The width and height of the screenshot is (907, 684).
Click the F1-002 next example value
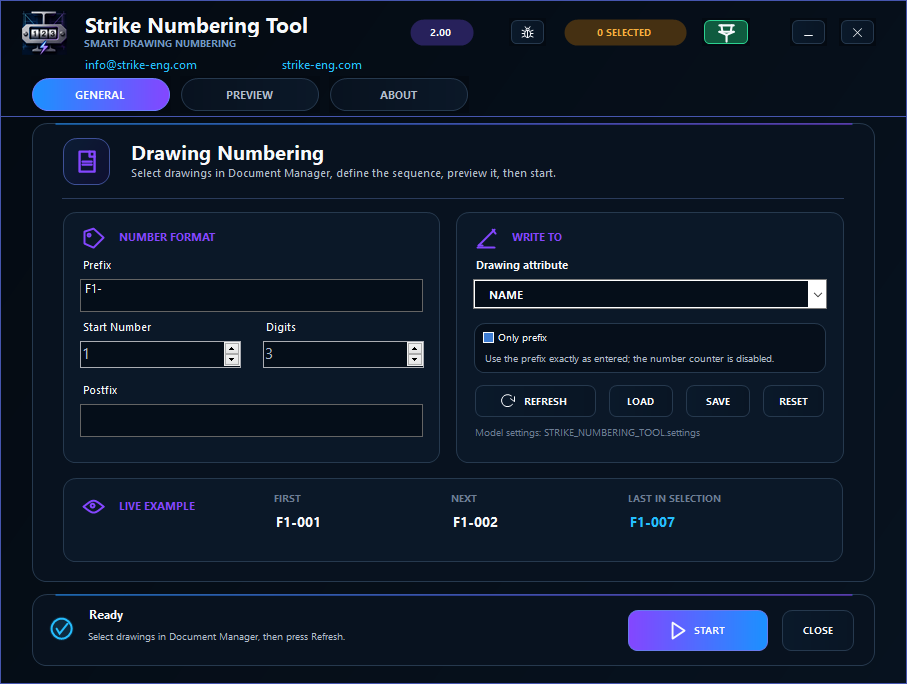coord(475,522)
